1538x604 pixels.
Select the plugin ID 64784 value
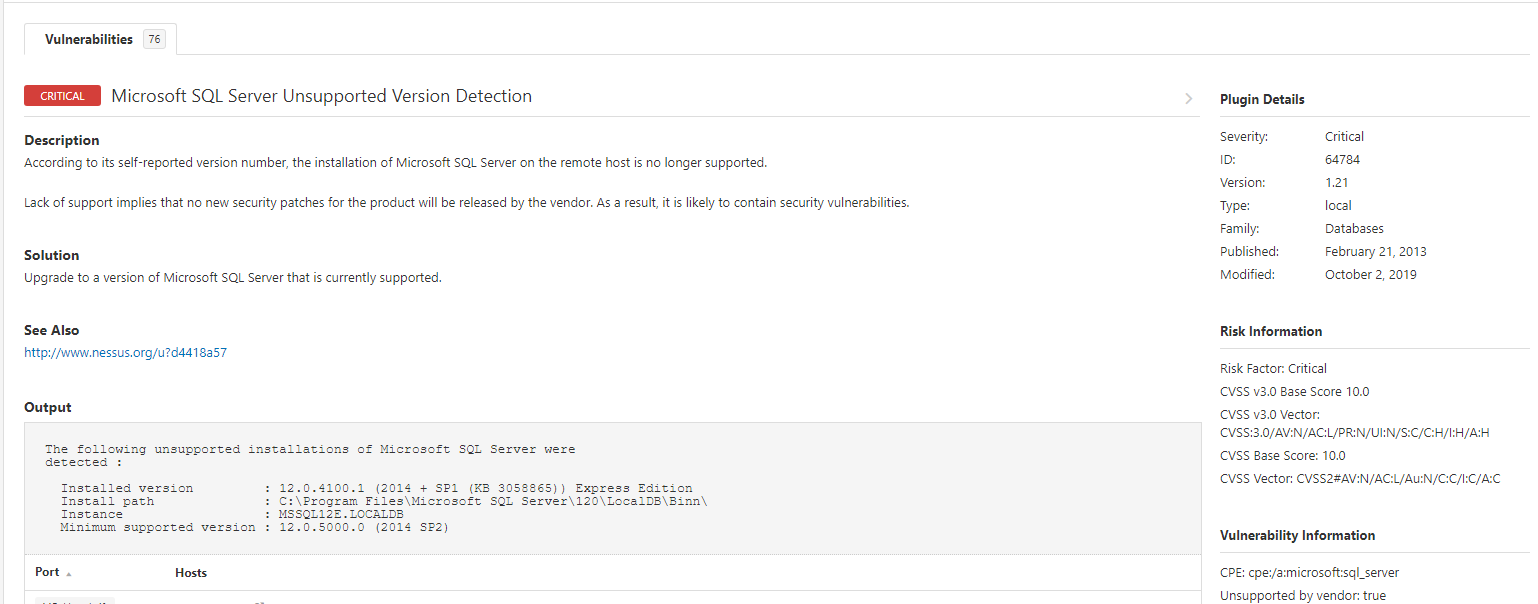[x=1342, y=160]
